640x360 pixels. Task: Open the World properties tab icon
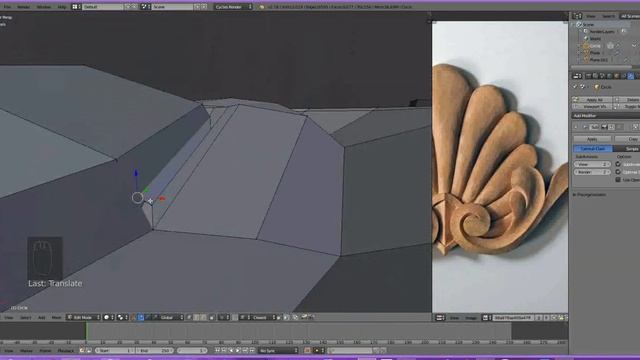tap(609, 76)
